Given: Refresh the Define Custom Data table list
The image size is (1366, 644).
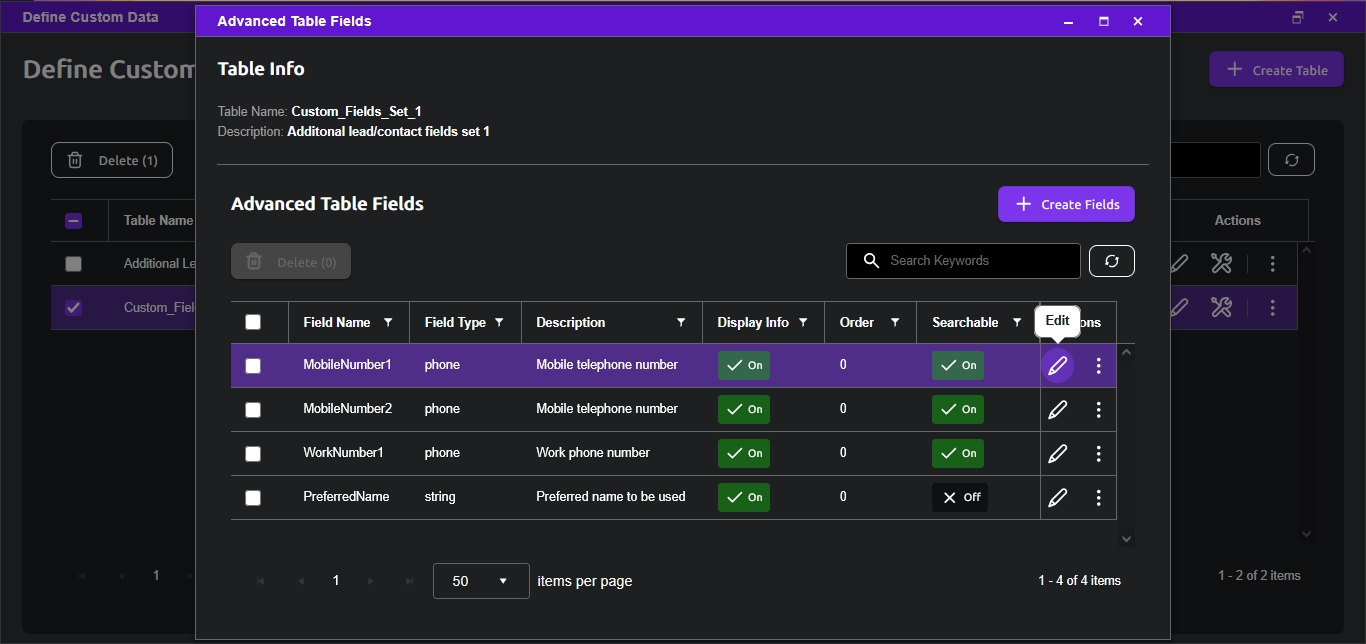Looking at the screenshot, I should pyautogui.click(x=1291, y=160).
